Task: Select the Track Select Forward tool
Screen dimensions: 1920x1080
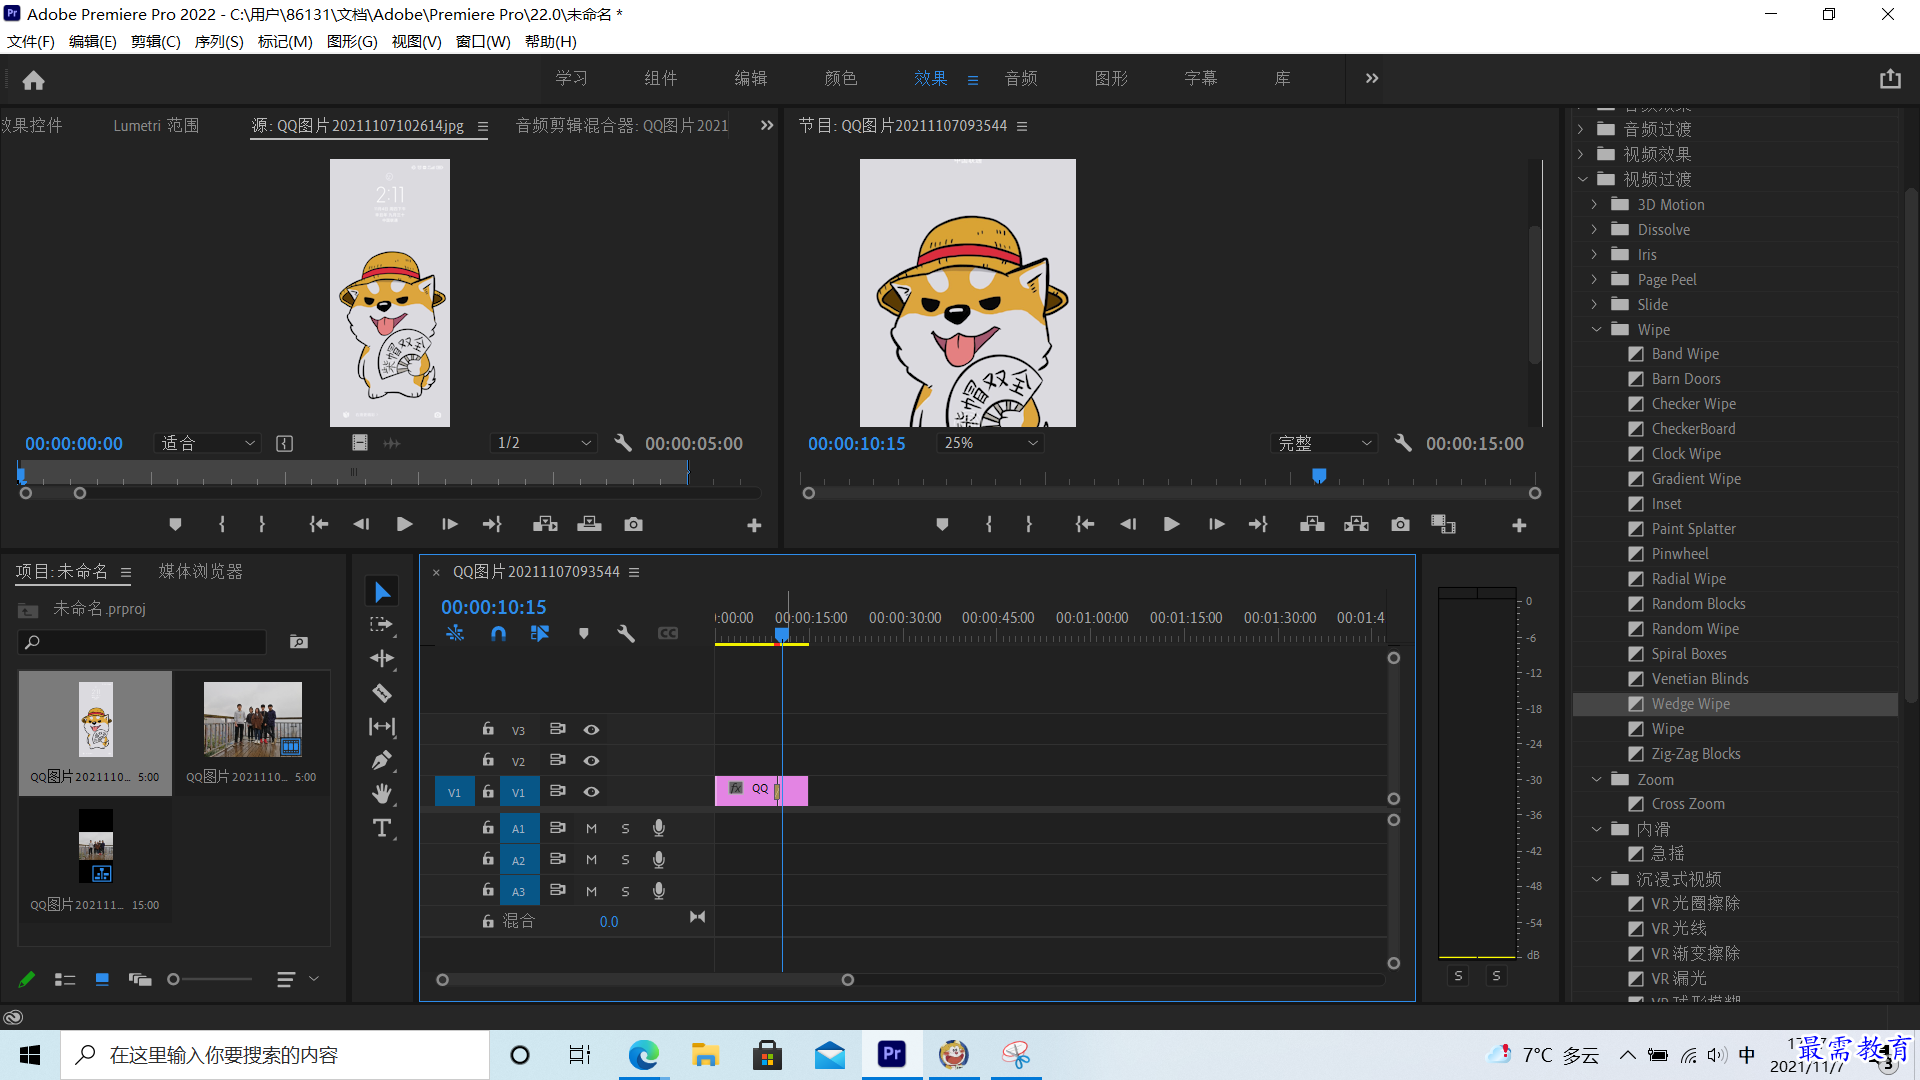Action: (x=381, y=625)
